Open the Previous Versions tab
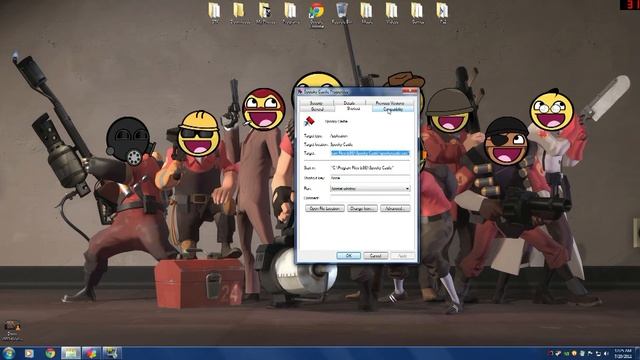The width and height of the screenshot is (640, 360). coord(389,103)
